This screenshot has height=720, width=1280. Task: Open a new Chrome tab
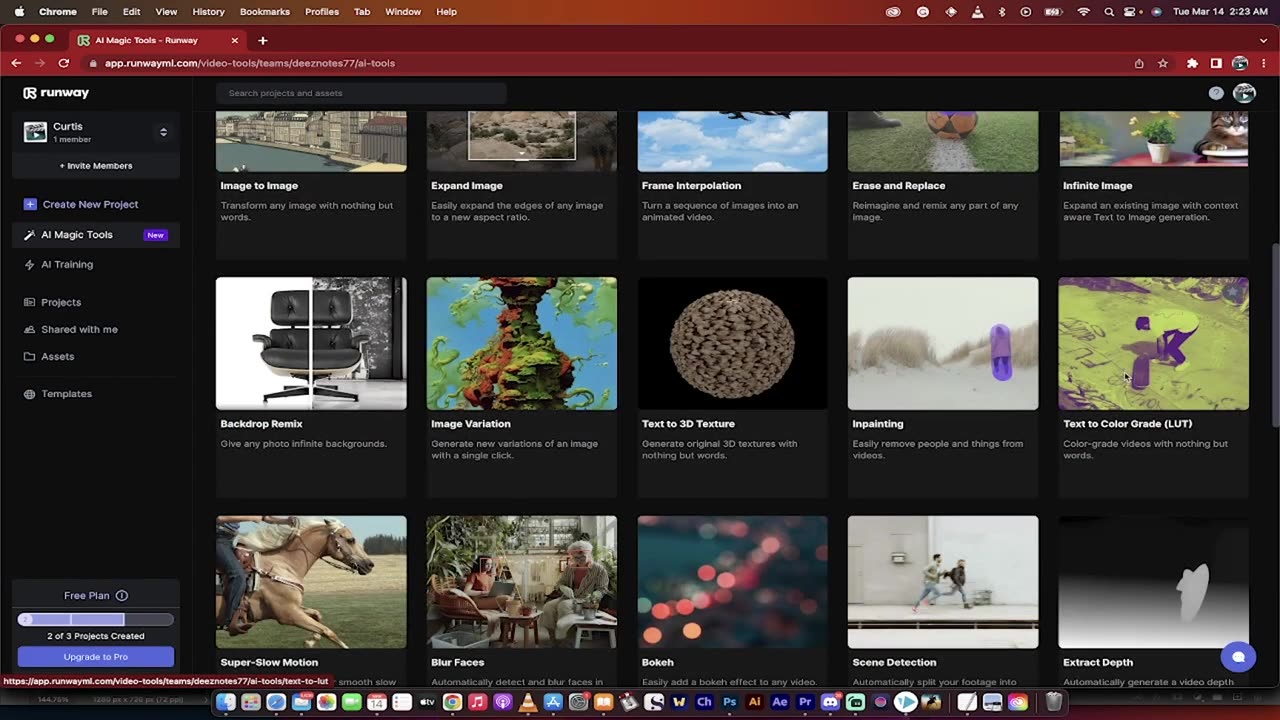click(x=263, y=40)
